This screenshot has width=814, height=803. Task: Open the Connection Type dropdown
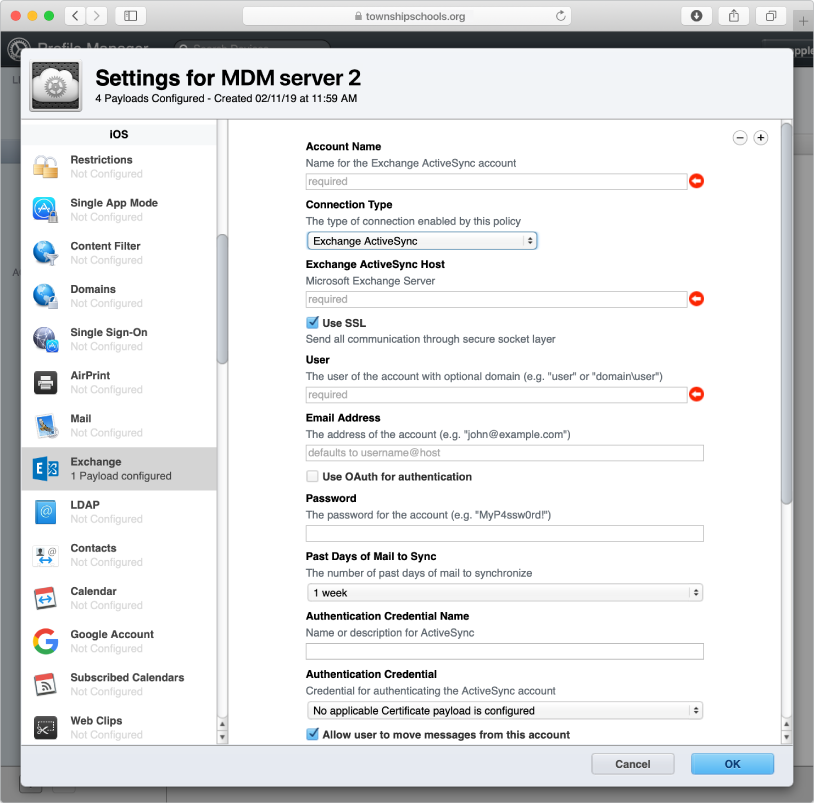(x=421, y=240)
